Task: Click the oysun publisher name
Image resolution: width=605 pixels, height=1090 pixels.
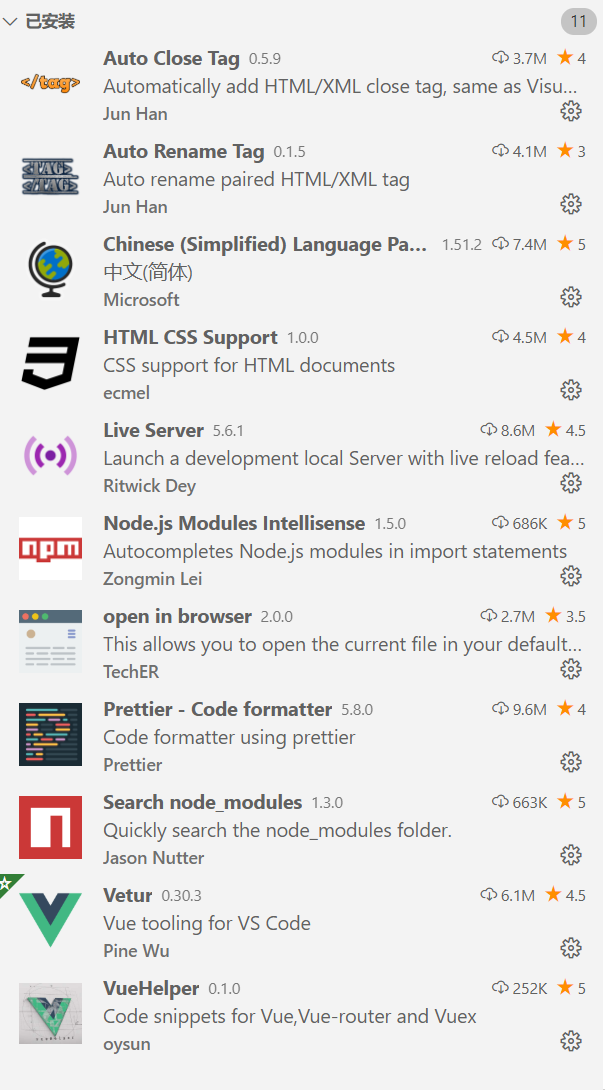Action: pos(127,1045)
